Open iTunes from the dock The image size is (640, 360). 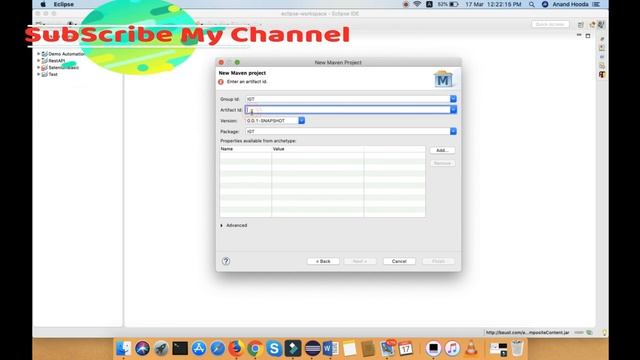pos(452,348)
